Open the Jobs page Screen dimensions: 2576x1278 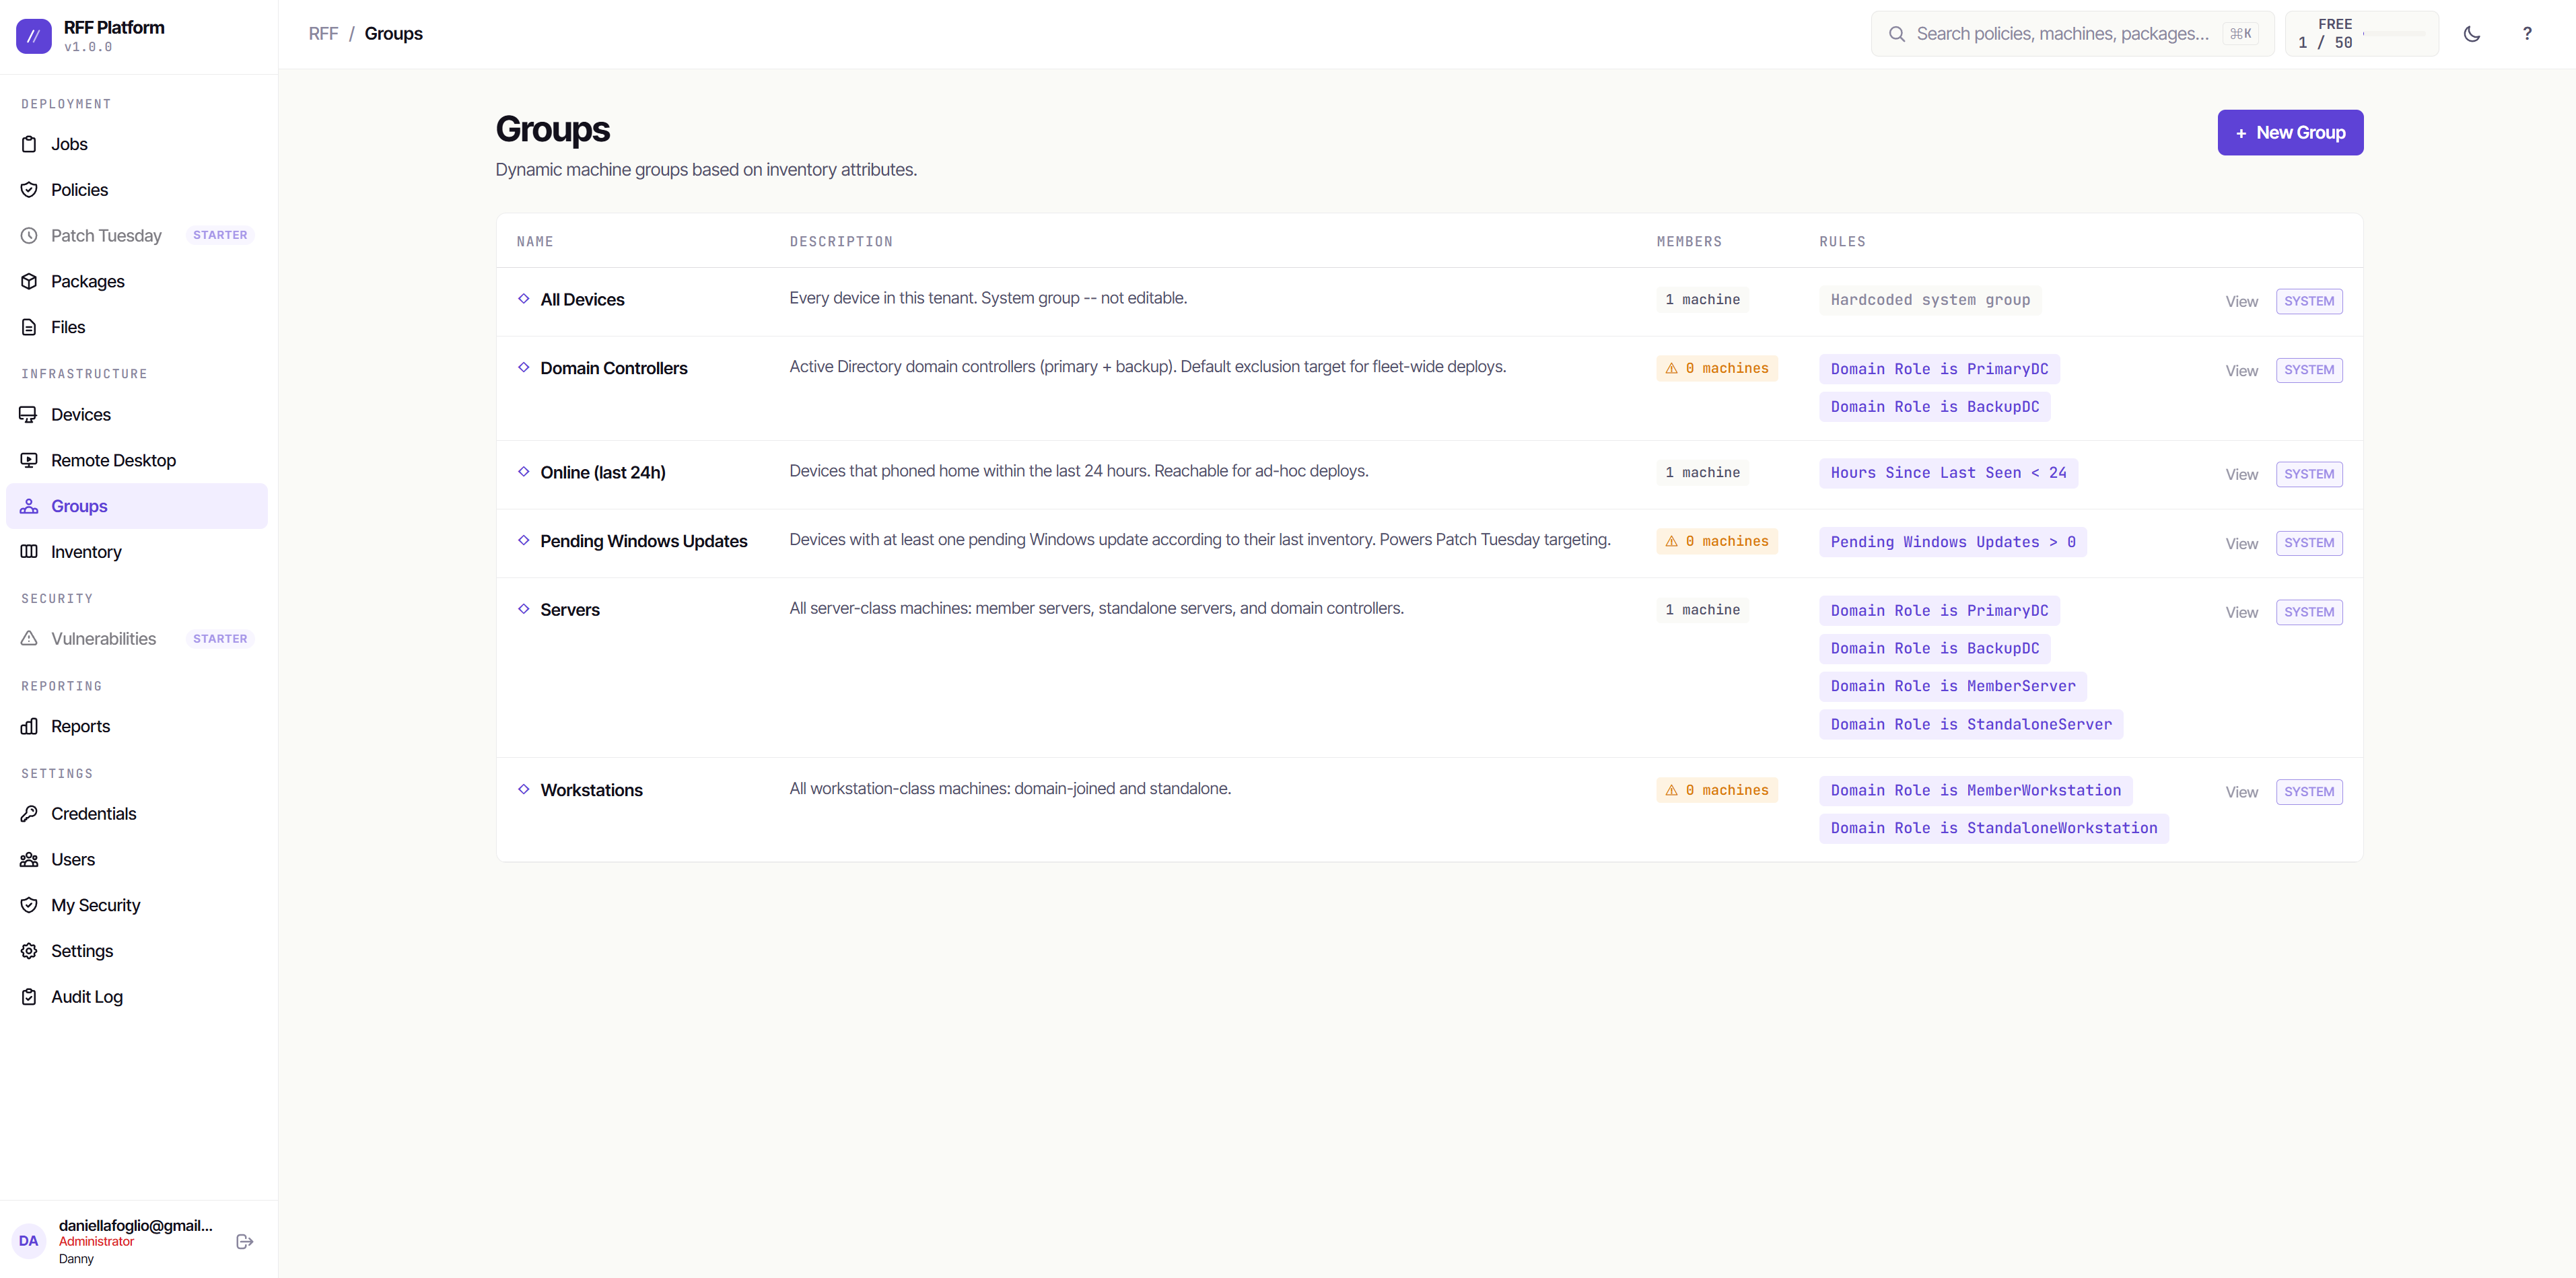137,144
